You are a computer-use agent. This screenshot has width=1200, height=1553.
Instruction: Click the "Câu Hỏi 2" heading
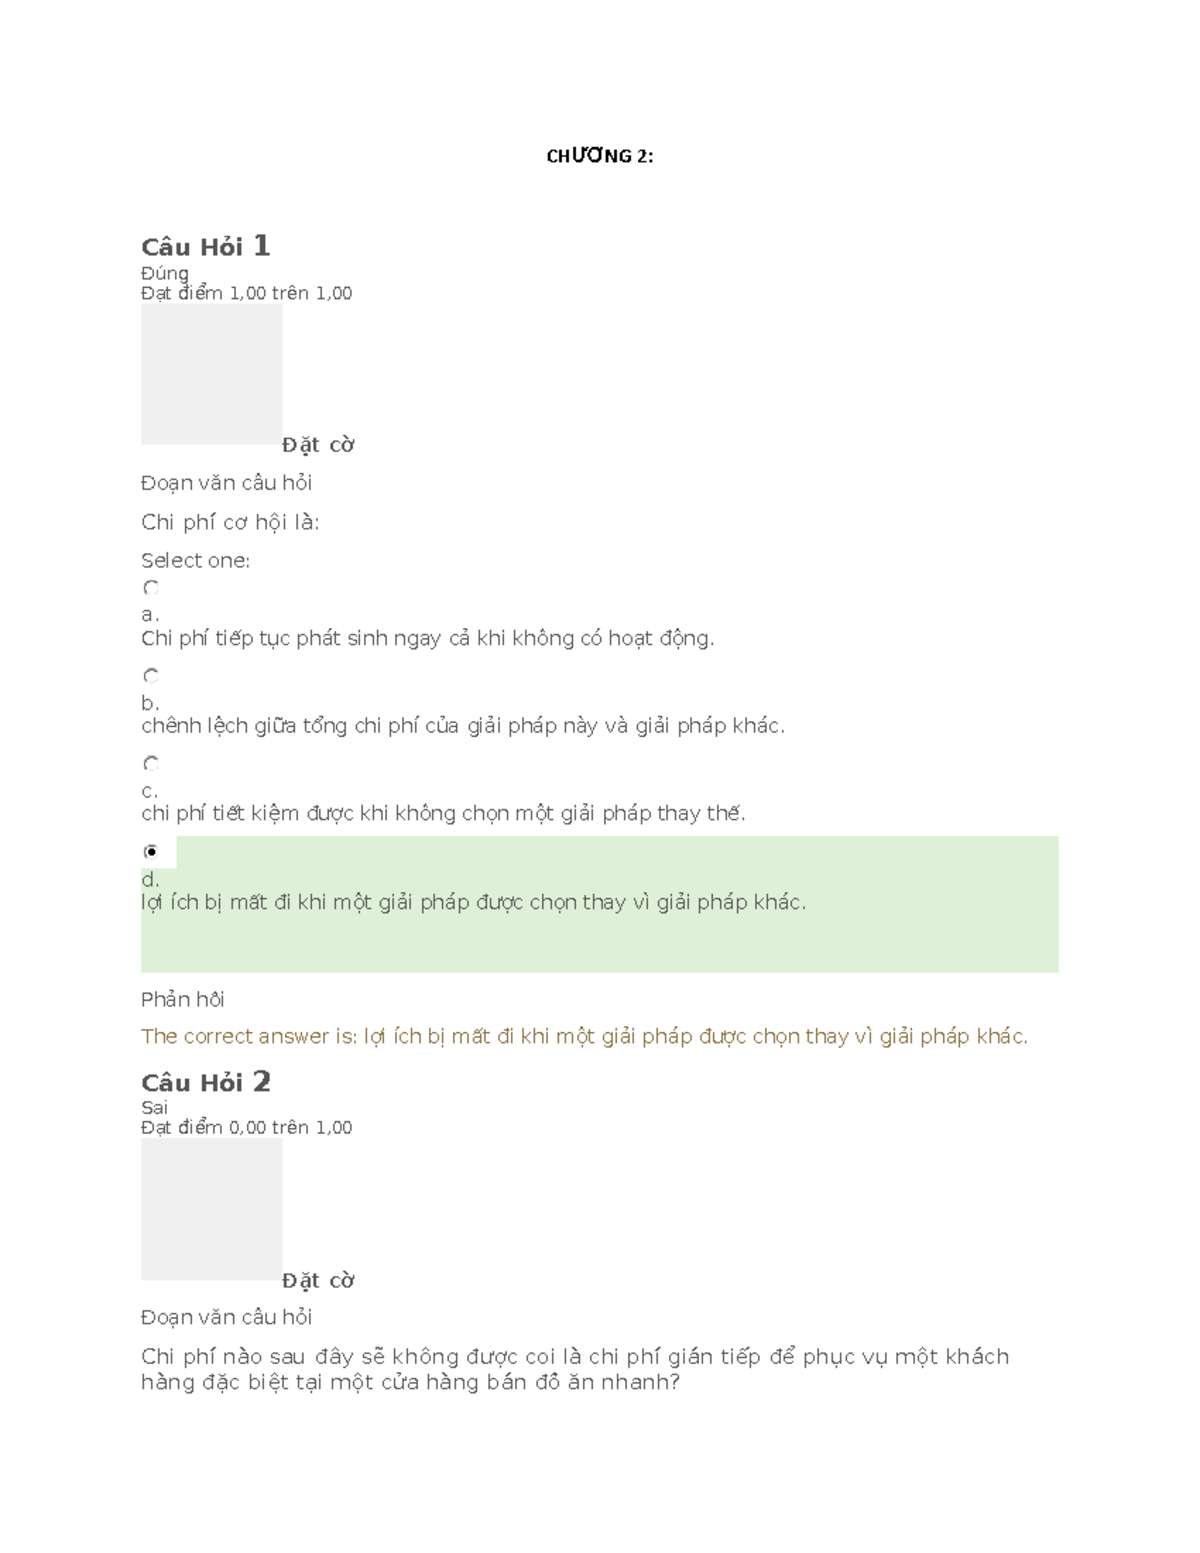click(205, 1082)
